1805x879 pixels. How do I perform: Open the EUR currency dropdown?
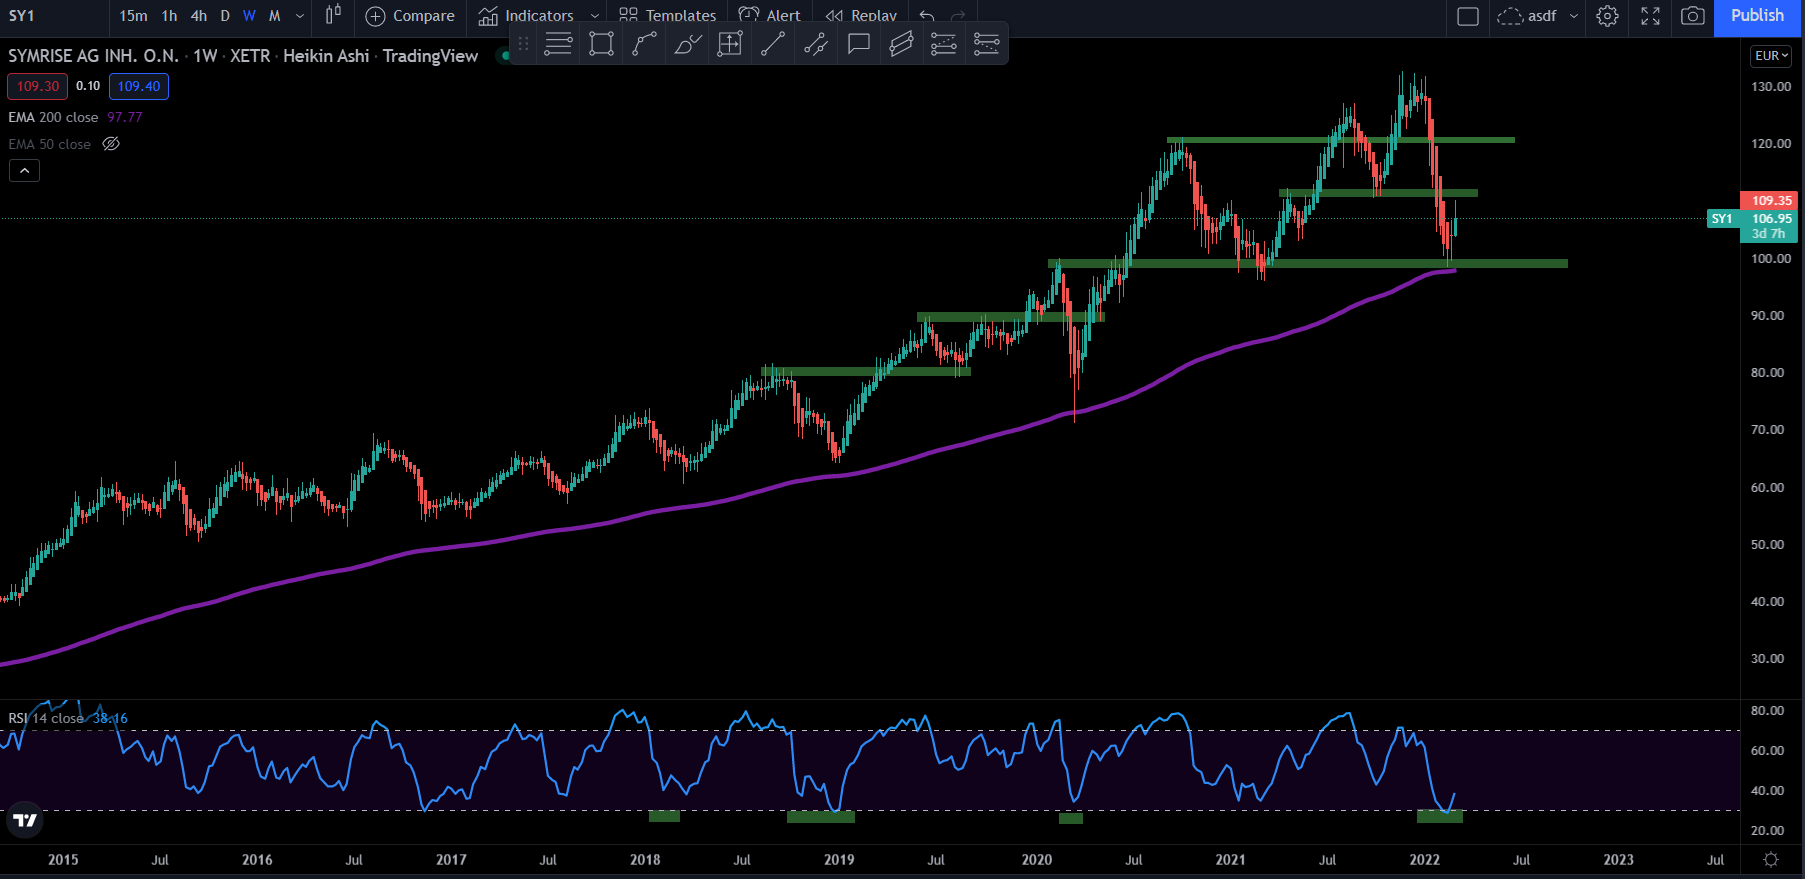click(x=1771, y=56)
